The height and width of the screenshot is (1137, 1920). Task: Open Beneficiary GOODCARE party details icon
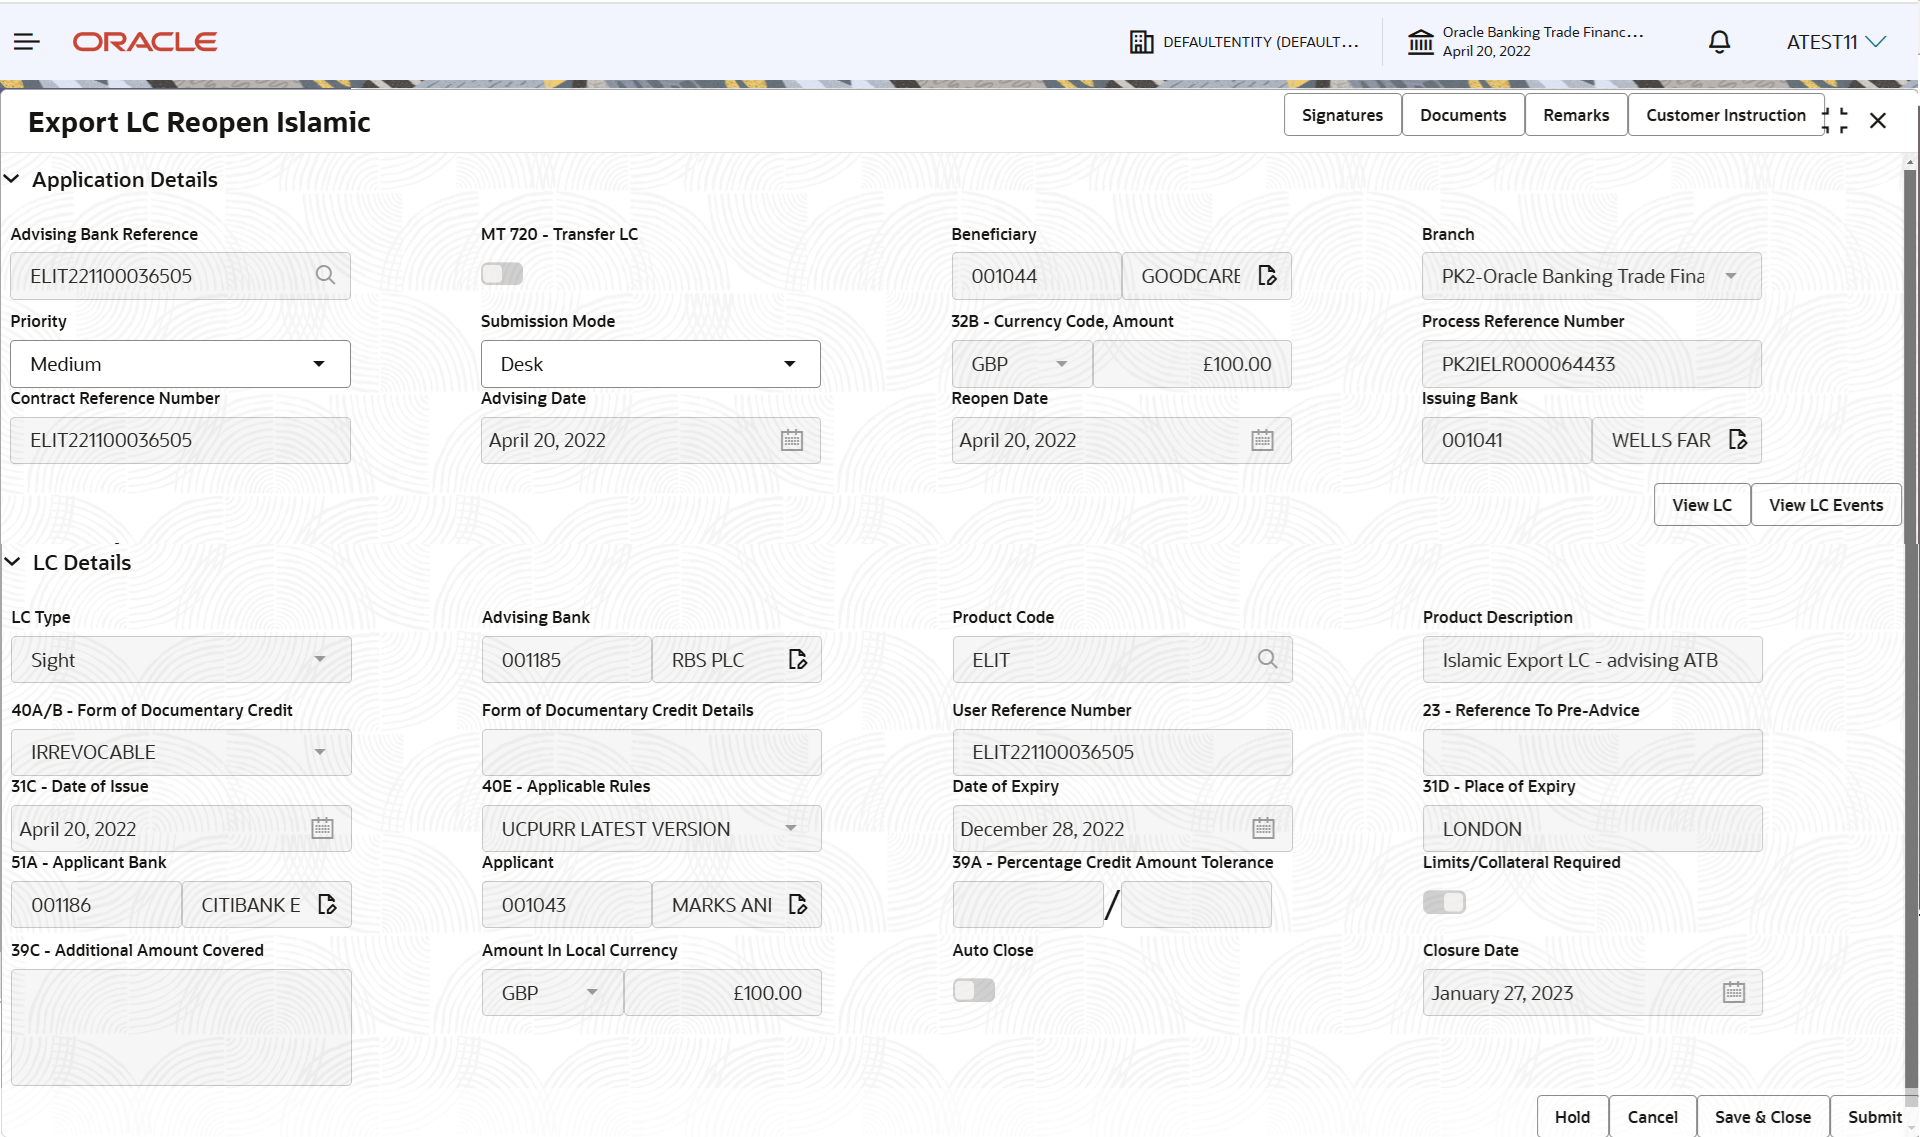1268,275
